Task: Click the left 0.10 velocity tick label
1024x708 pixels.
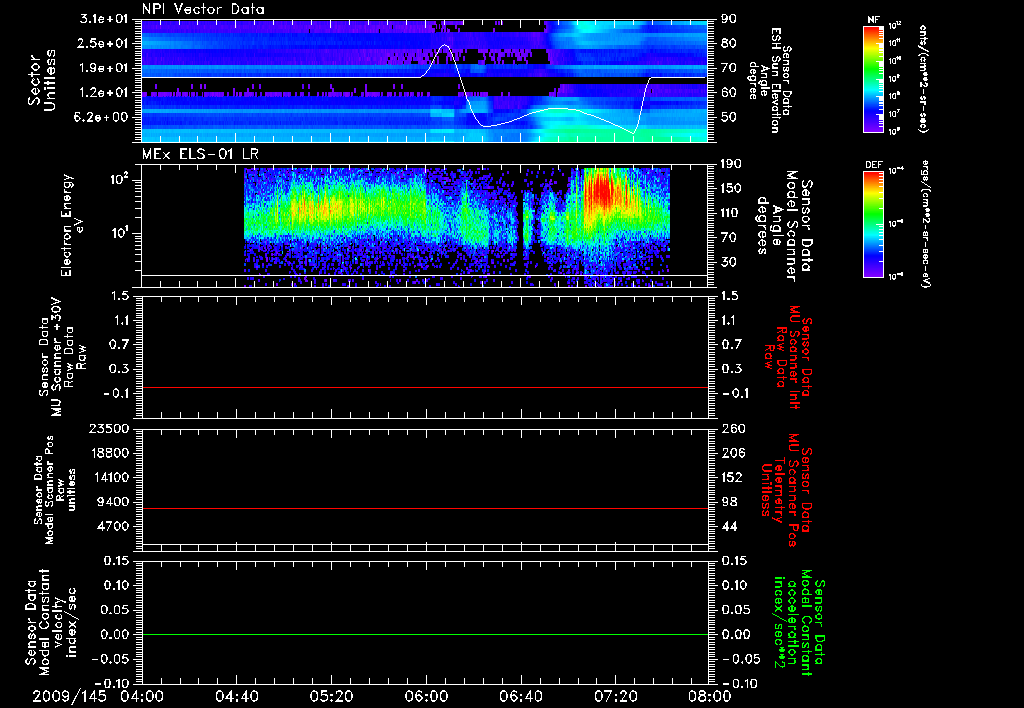Action: (118, 585)
